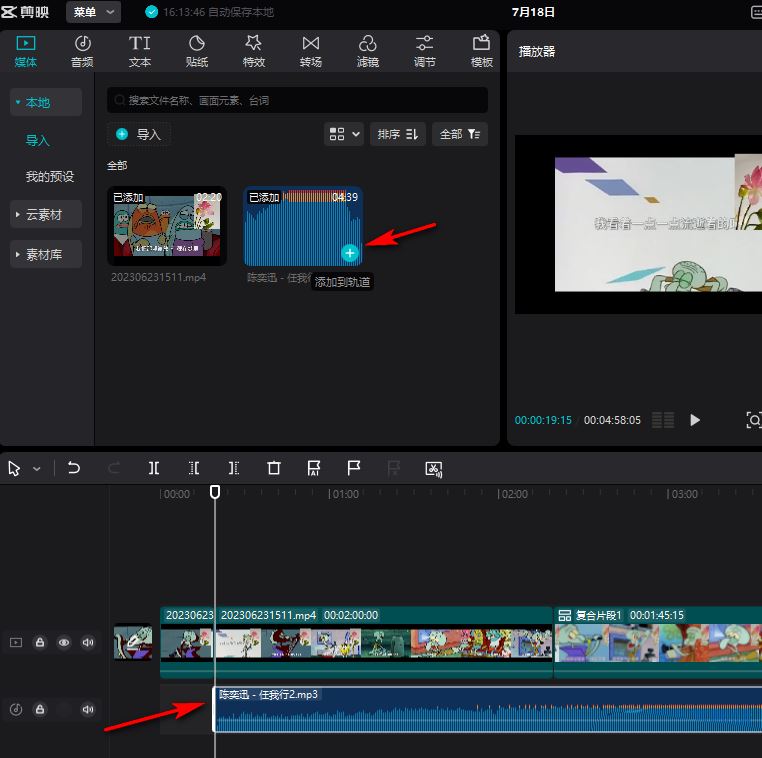This screenshot has height=758, width=762.
Task: Switch to the 滤镜 filters tab
Action: pos(368,50)
